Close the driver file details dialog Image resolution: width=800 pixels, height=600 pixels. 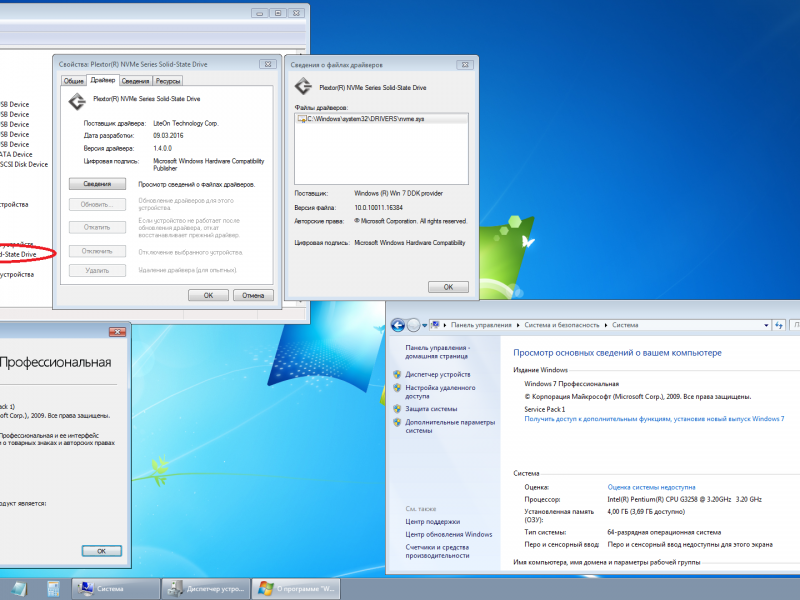click(x=465, y=65)
